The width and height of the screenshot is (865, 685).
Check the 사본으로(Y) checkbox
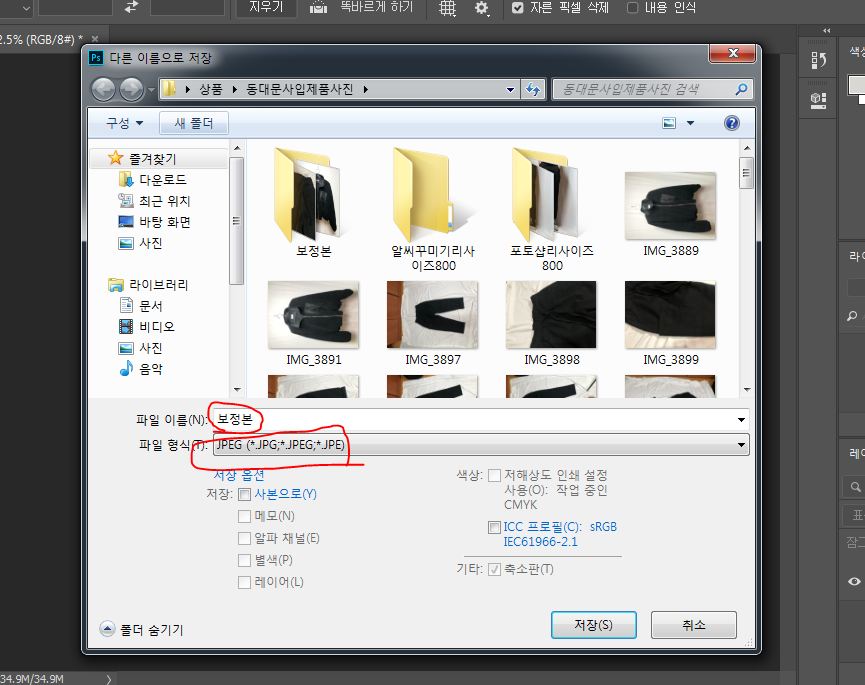244,494
